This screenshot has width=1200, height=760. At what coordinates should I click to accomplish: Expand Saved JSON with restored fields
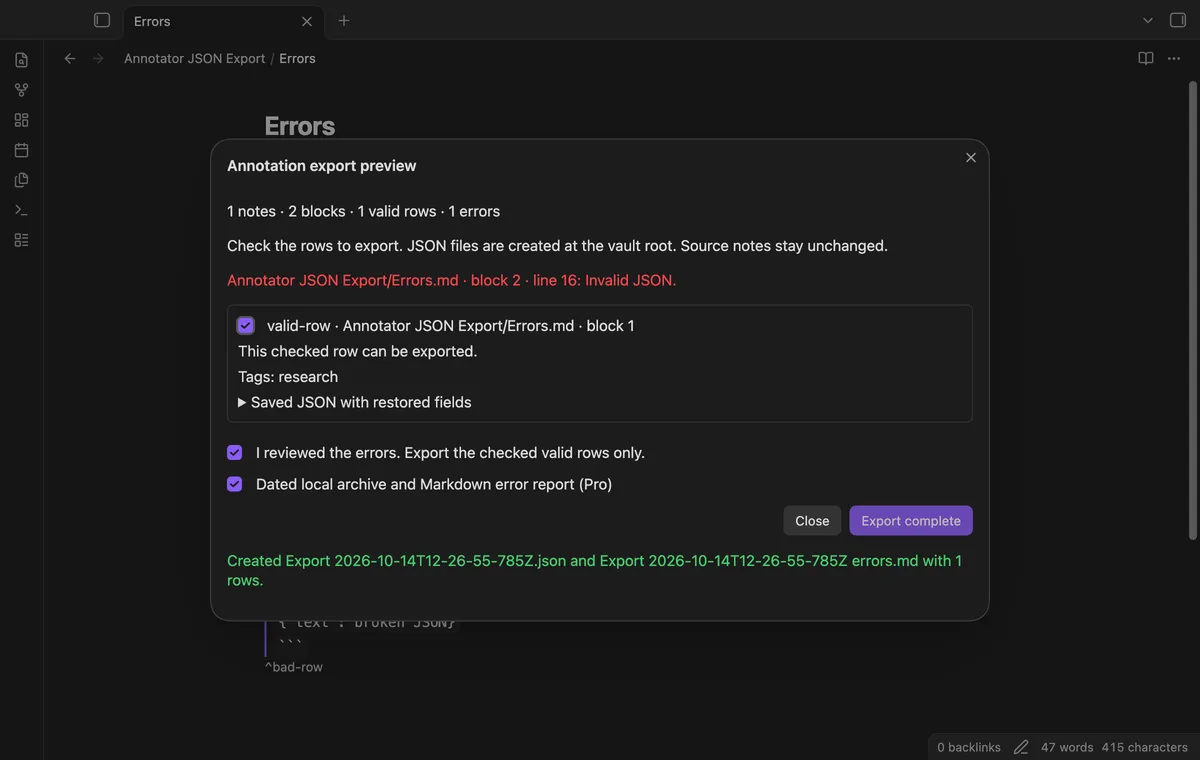(355, 402)
